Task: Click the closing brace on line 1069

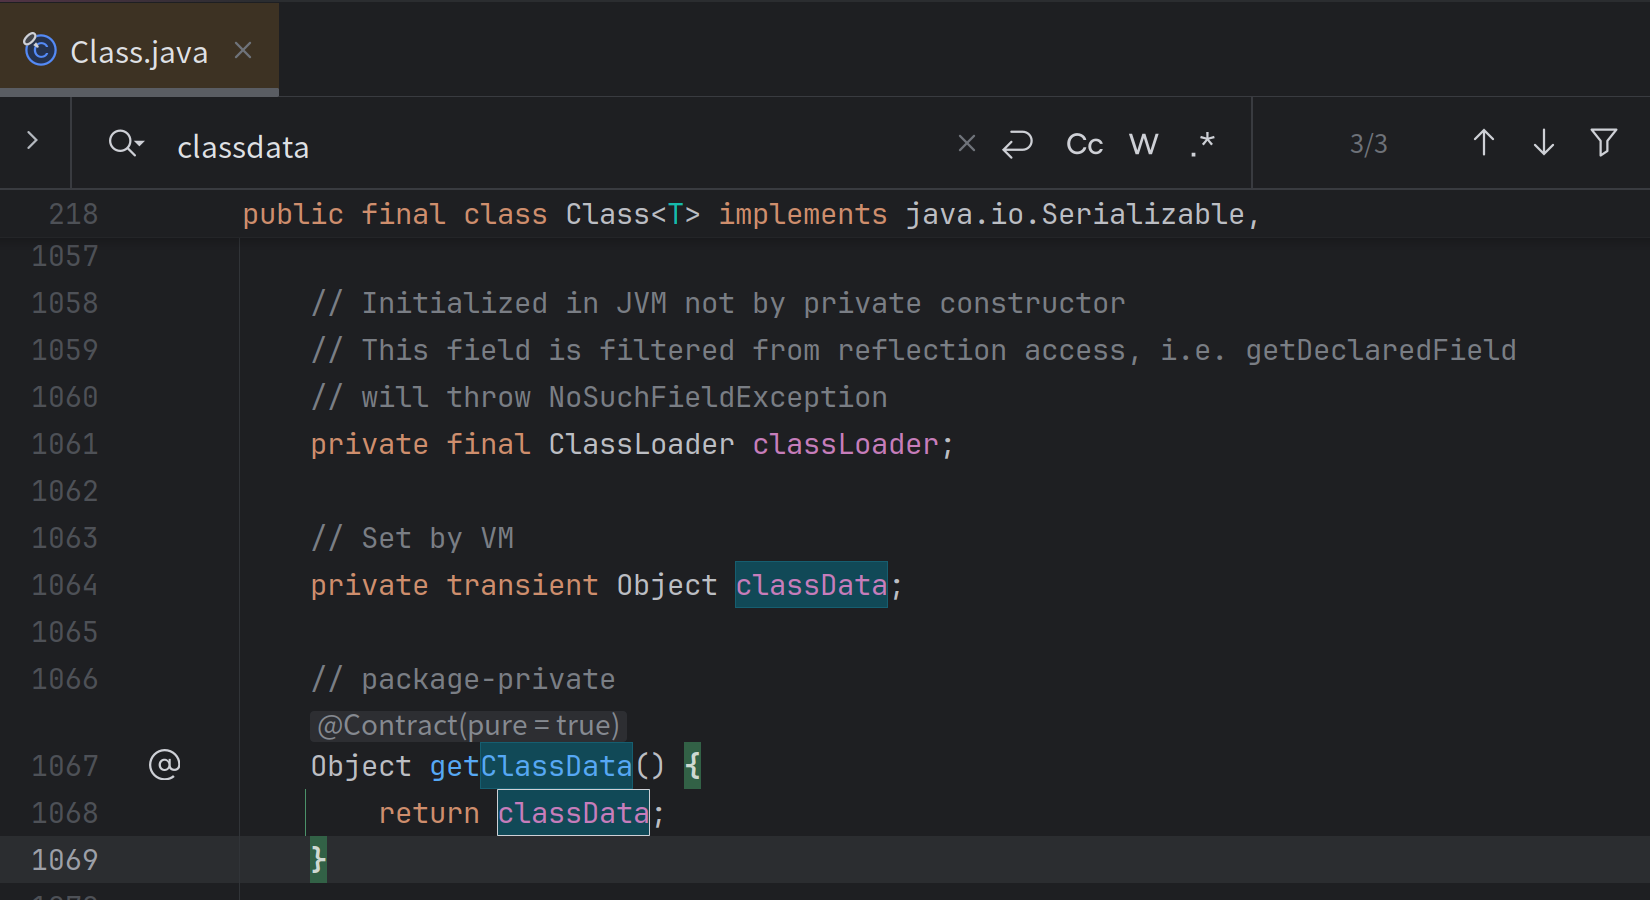Action: [x=318, y=860]
